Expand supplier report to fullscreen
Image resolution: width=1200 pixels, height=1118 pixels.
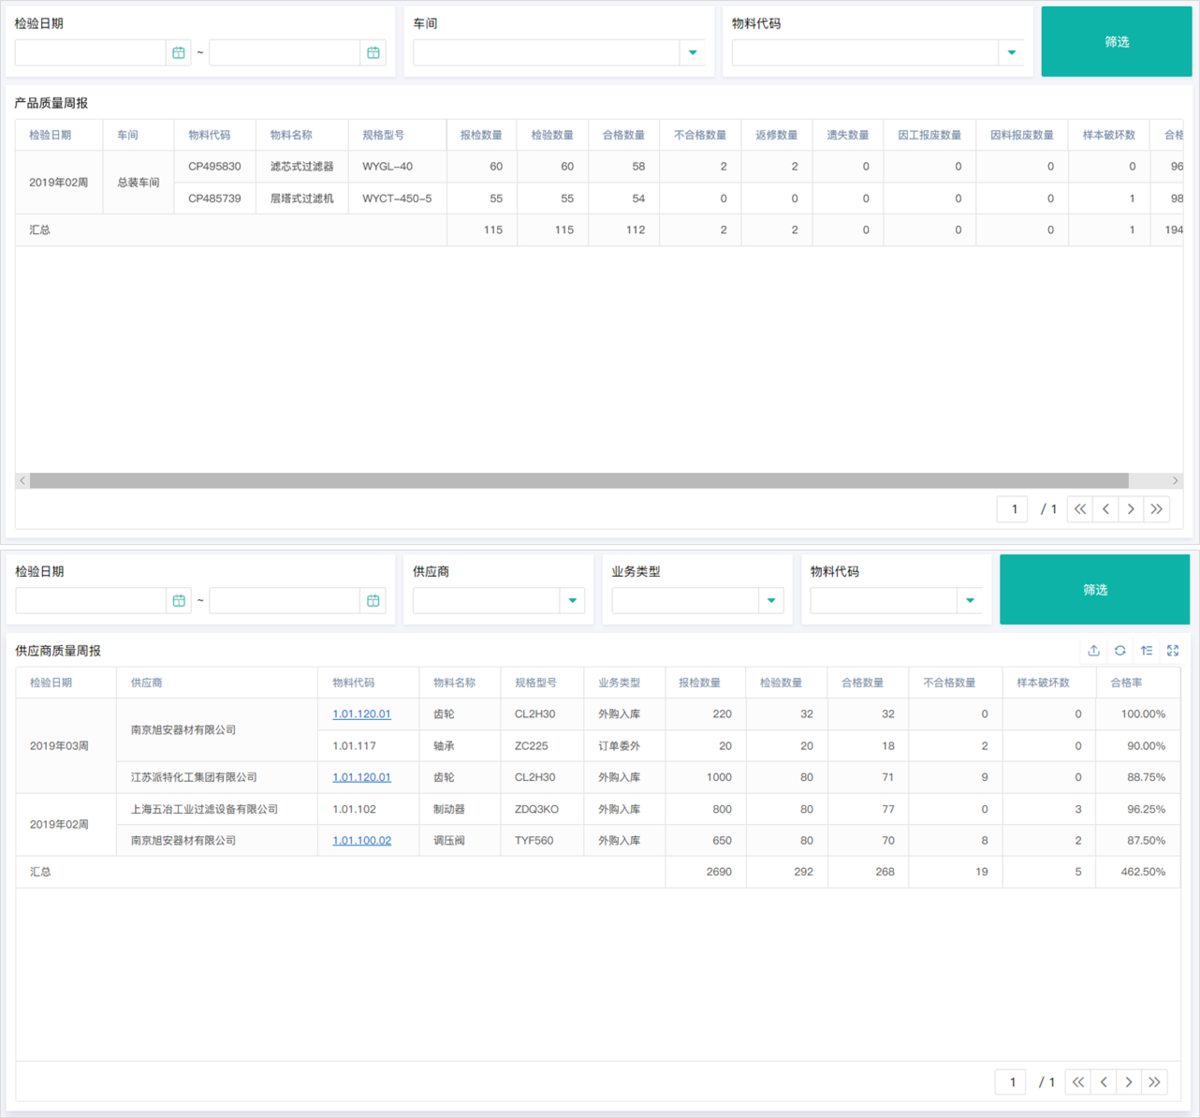pyautogui.click(x=1173, y=651)
